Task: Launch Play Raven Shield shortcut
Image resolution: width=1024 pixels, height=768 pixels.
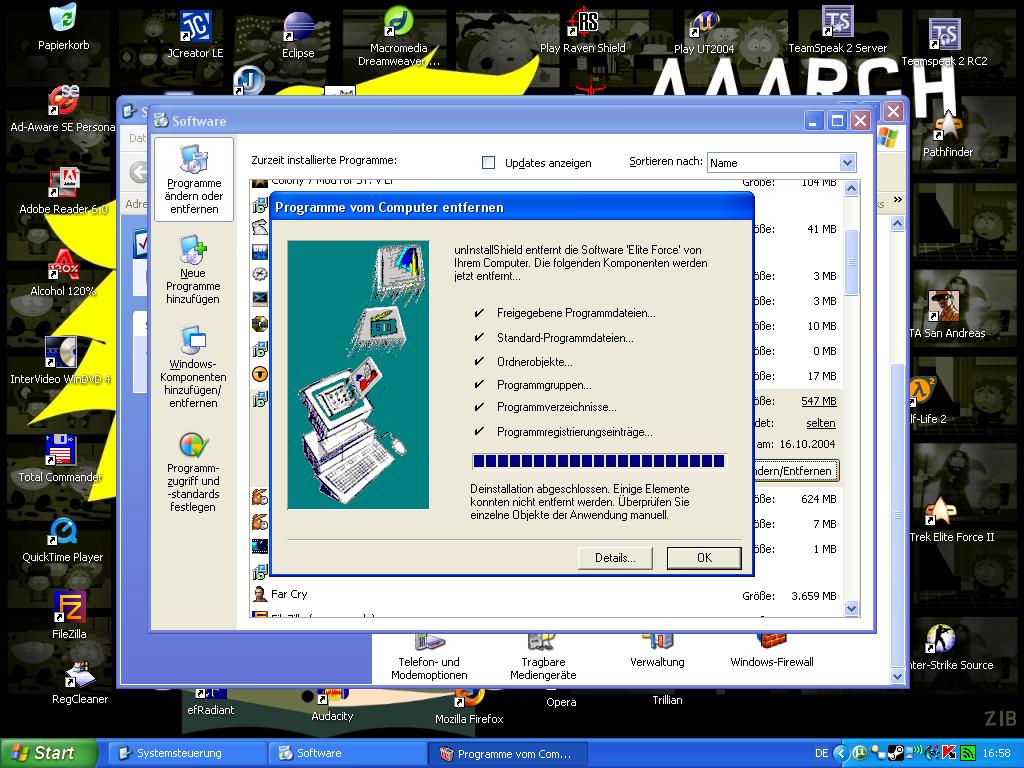Action: point(583,30)
